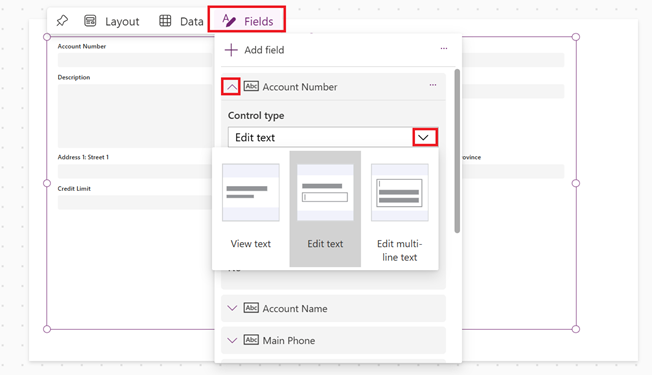
Task: Click the plus icon beside Add field
Action: pos(231,50)
